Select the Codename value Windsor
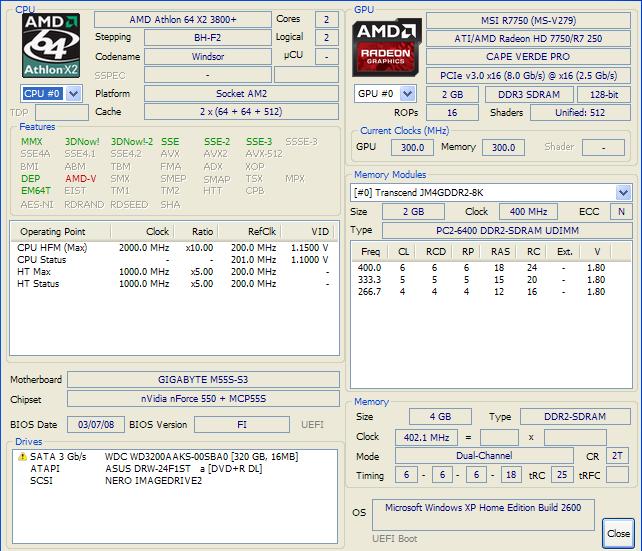642x551 pixels. point(208,56)
